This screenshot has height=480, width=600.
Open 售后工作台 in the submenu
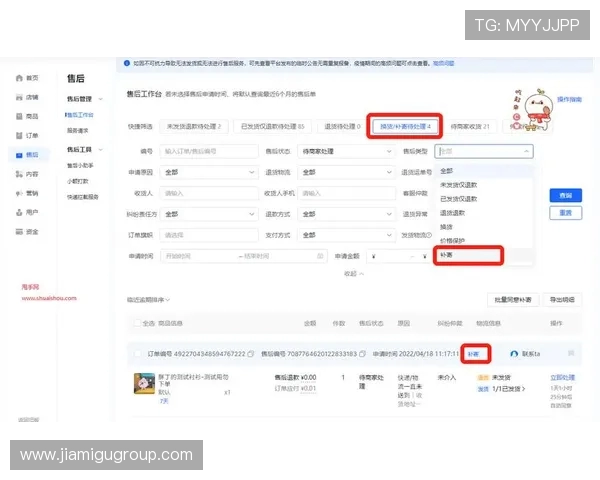click(80, 115)
